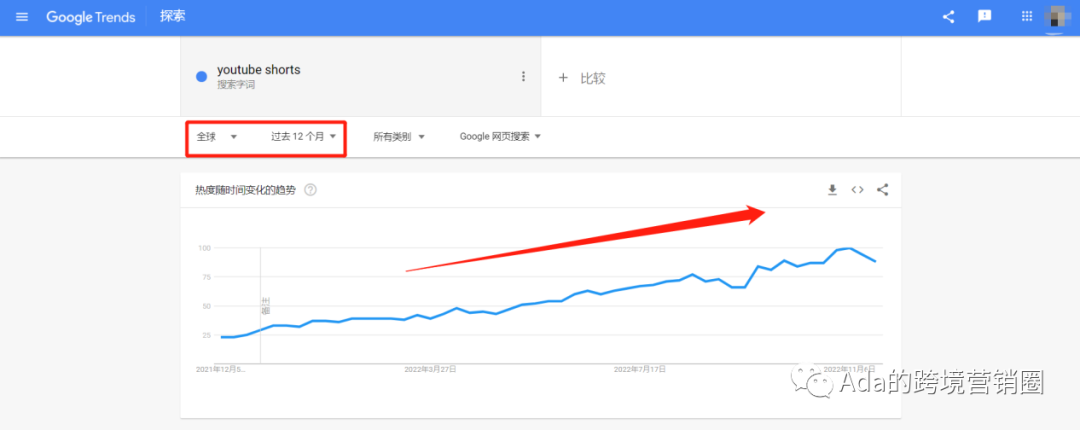Click the 热度随时间变化的趋势 title

tap(246, 190)
